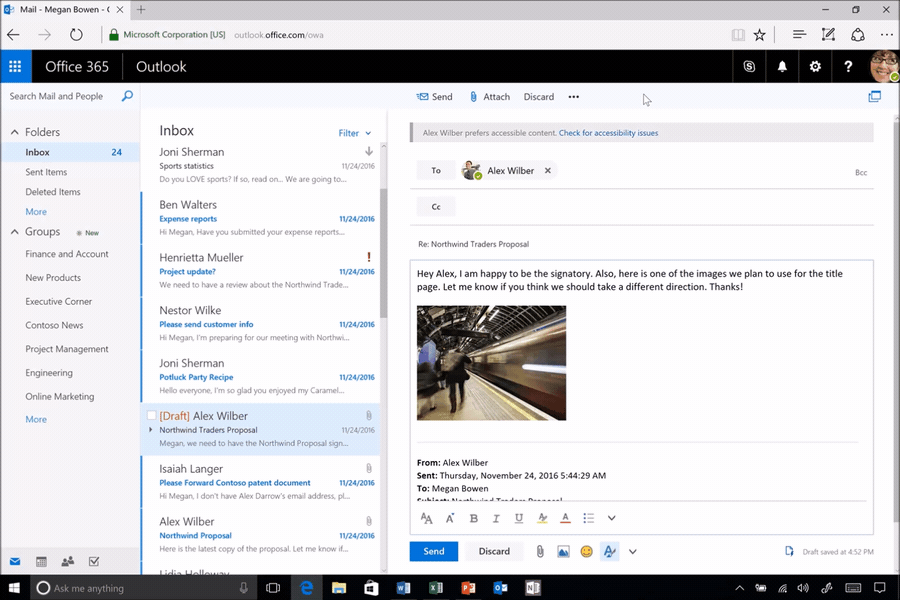Switch to the Calendar view icon
This screenshot has height=600, width=900.
tap(41, 562)
